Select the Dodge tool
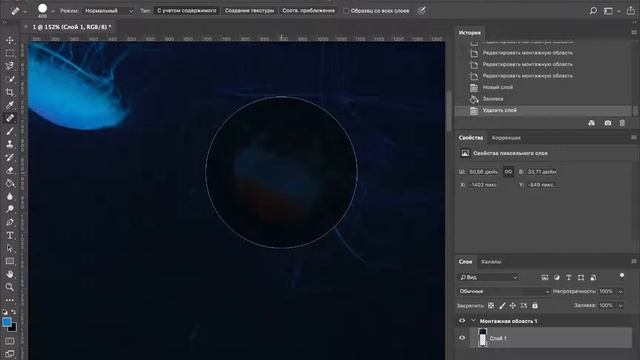The width and height of the screenshot is (640, 360). point(10,209)
